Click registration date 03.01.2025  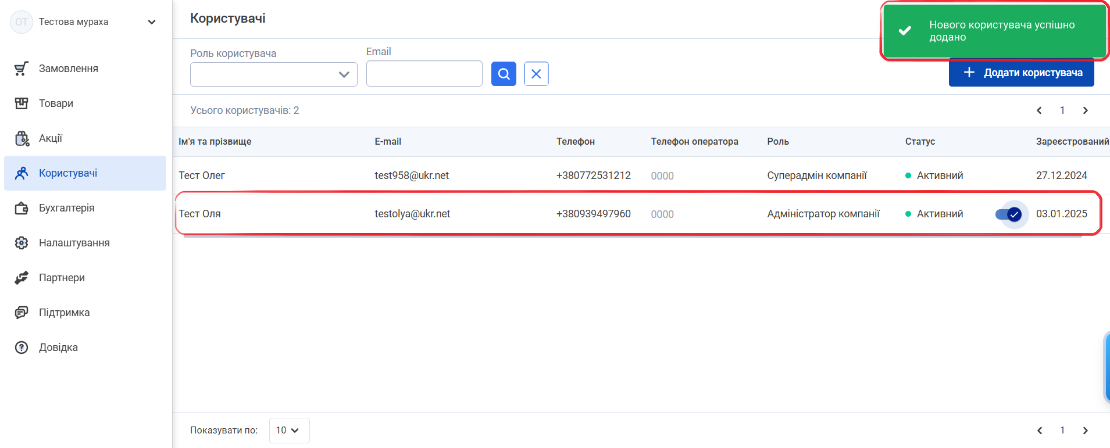tap(1061, 213)
